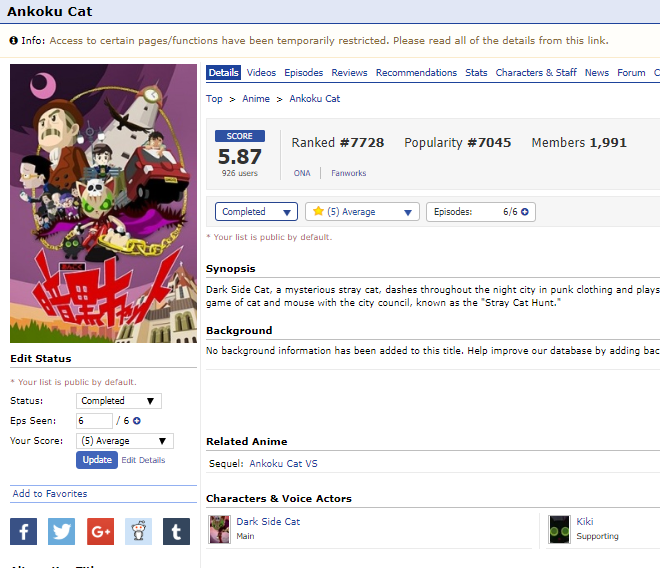Open the (5) Average rating dropdown with star
The height and width of the screenshot is (568, 660).
[362, 211]
